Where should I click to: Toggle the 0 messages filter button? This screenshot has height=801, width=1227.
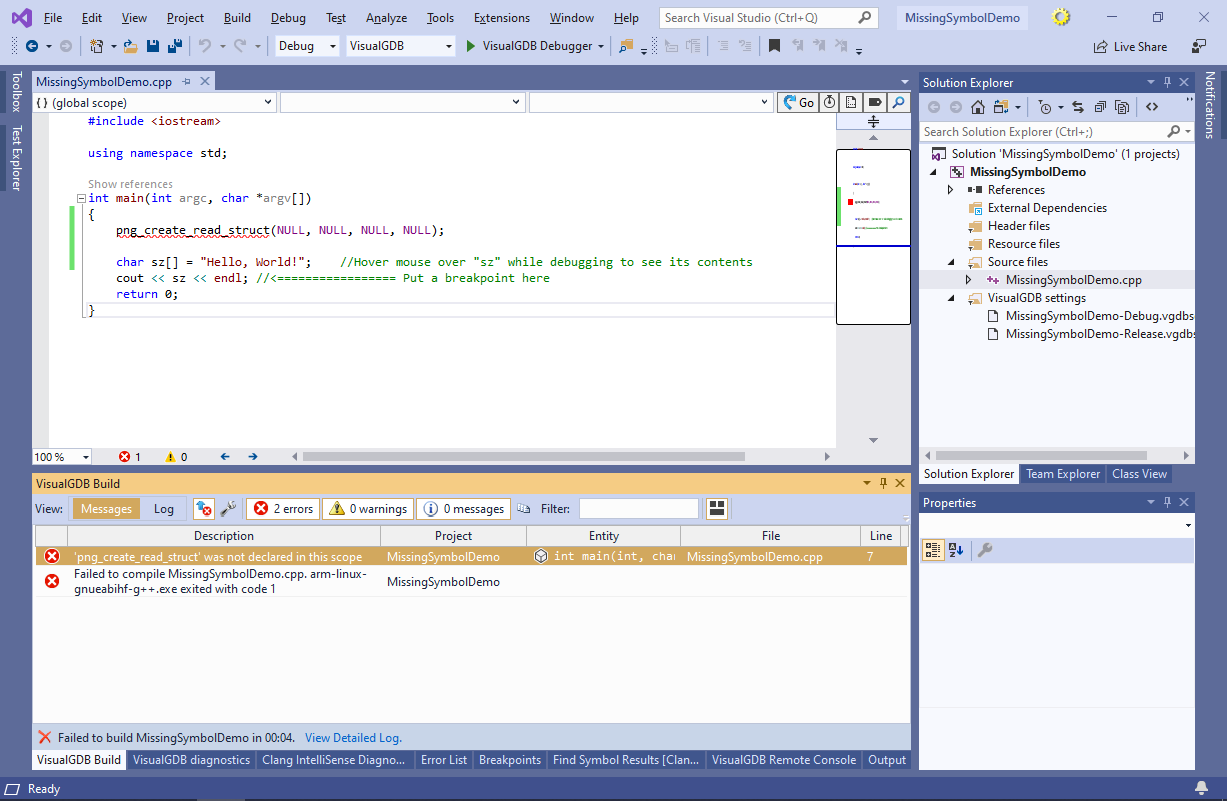pos(463,508)
